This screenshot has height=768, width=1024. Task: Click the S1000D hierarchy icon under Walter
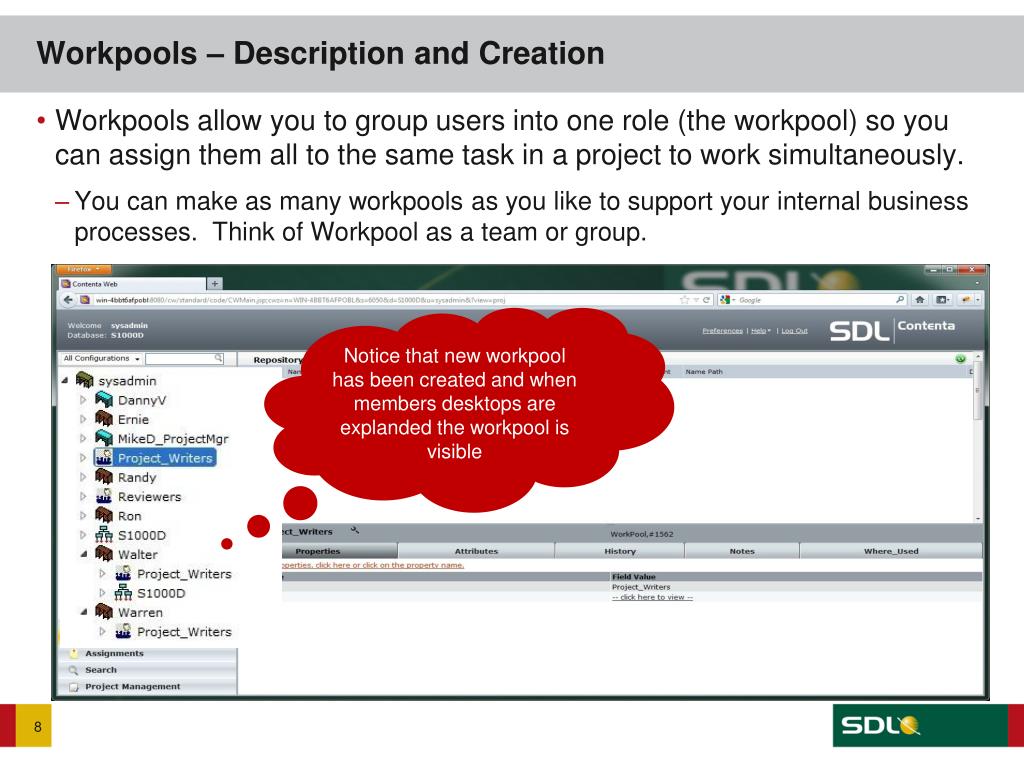tap(123, 593)
